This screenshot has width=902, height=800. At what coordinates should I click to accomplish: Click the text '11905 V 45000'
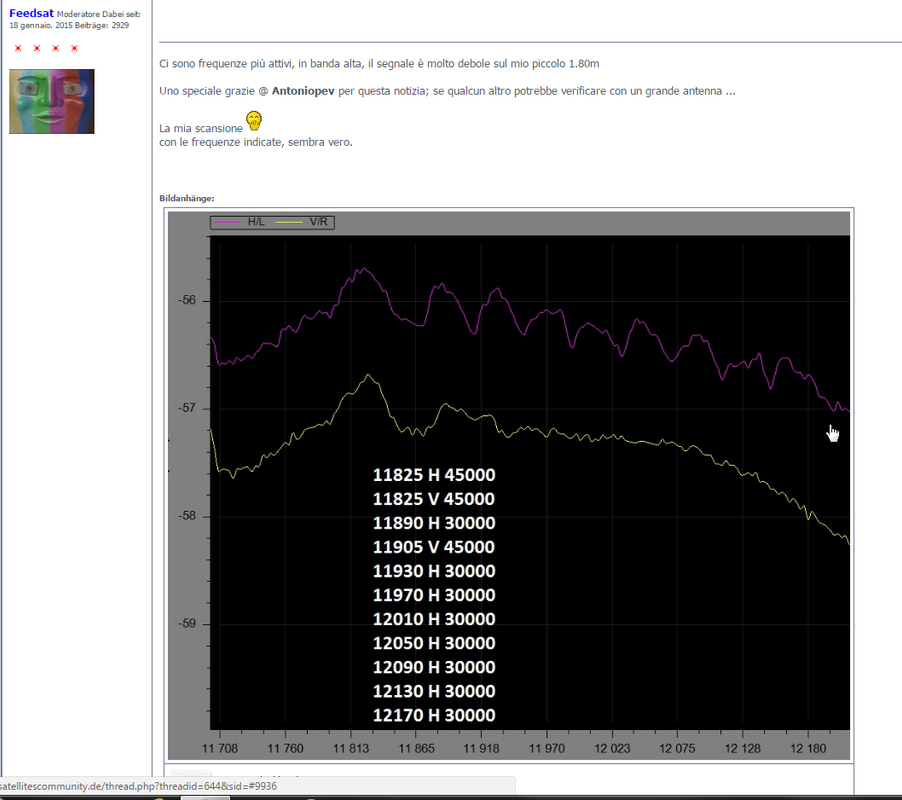(x=434, y=547)
